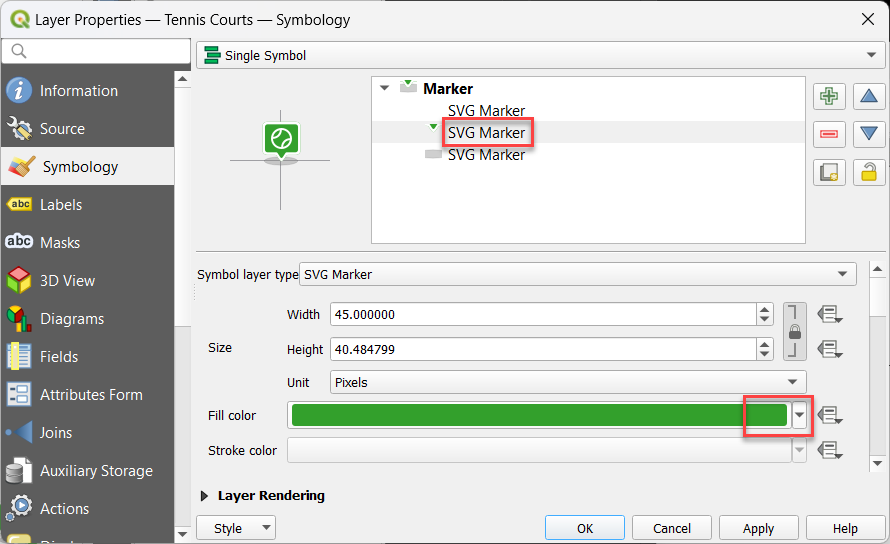Expand the Layer Rendering section
The image size is (890, 544).
206,496
